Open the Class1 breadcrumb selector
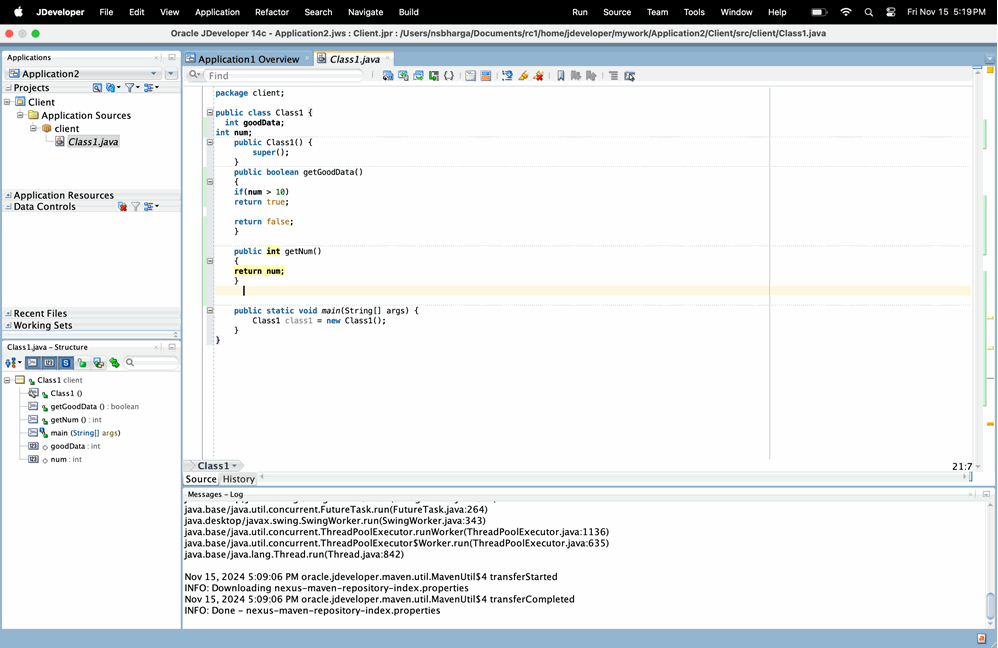The image size is (998, 648). 214,466
